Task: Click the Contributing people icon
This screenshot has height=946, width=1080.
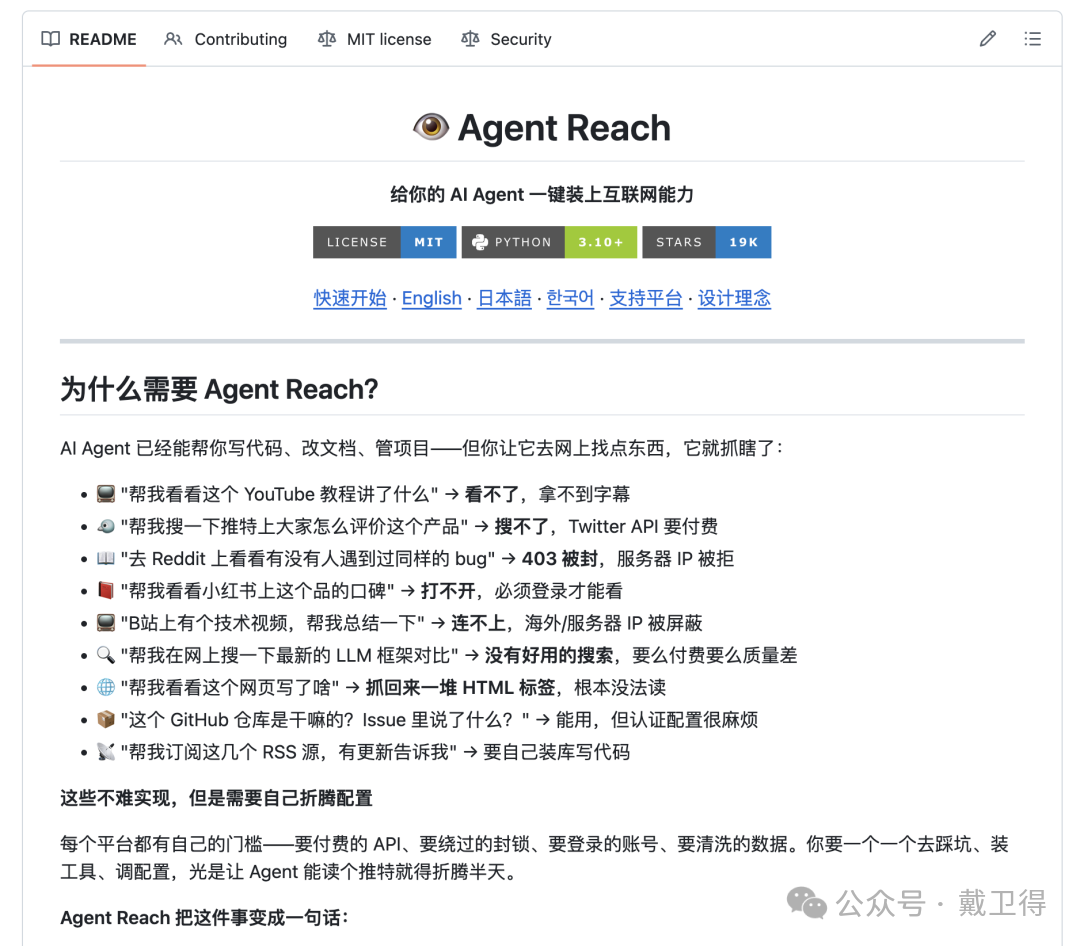Action: click(173, 39)
